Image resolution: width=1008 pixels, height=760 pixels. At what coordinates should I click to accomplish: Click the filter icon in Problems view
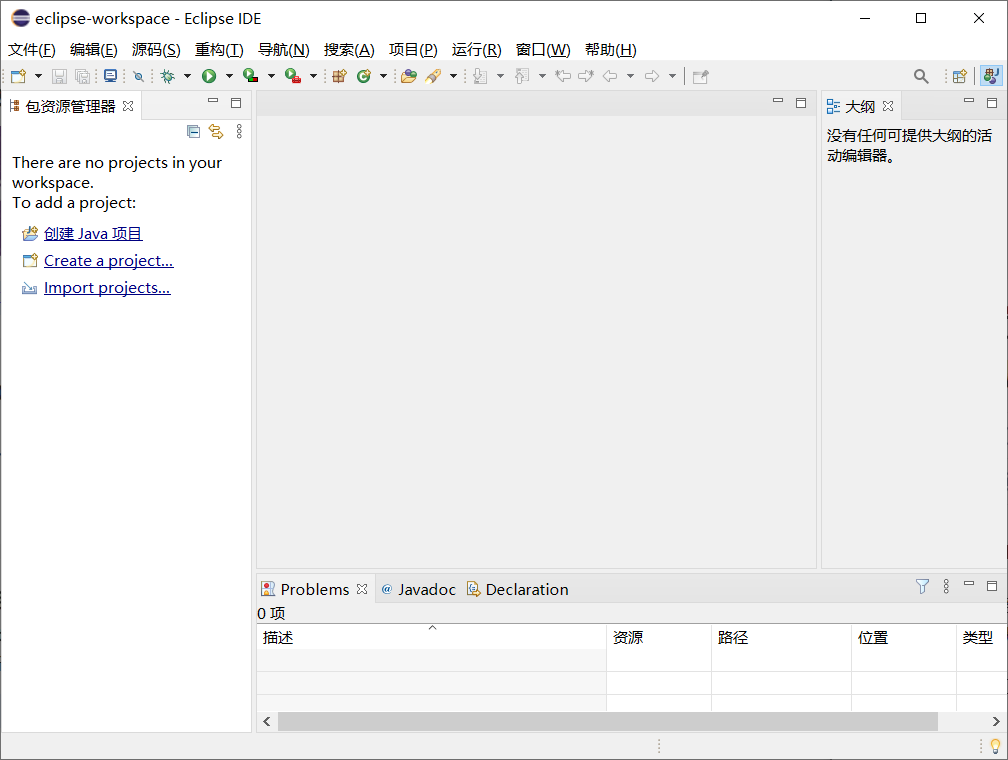coord(921,587)
